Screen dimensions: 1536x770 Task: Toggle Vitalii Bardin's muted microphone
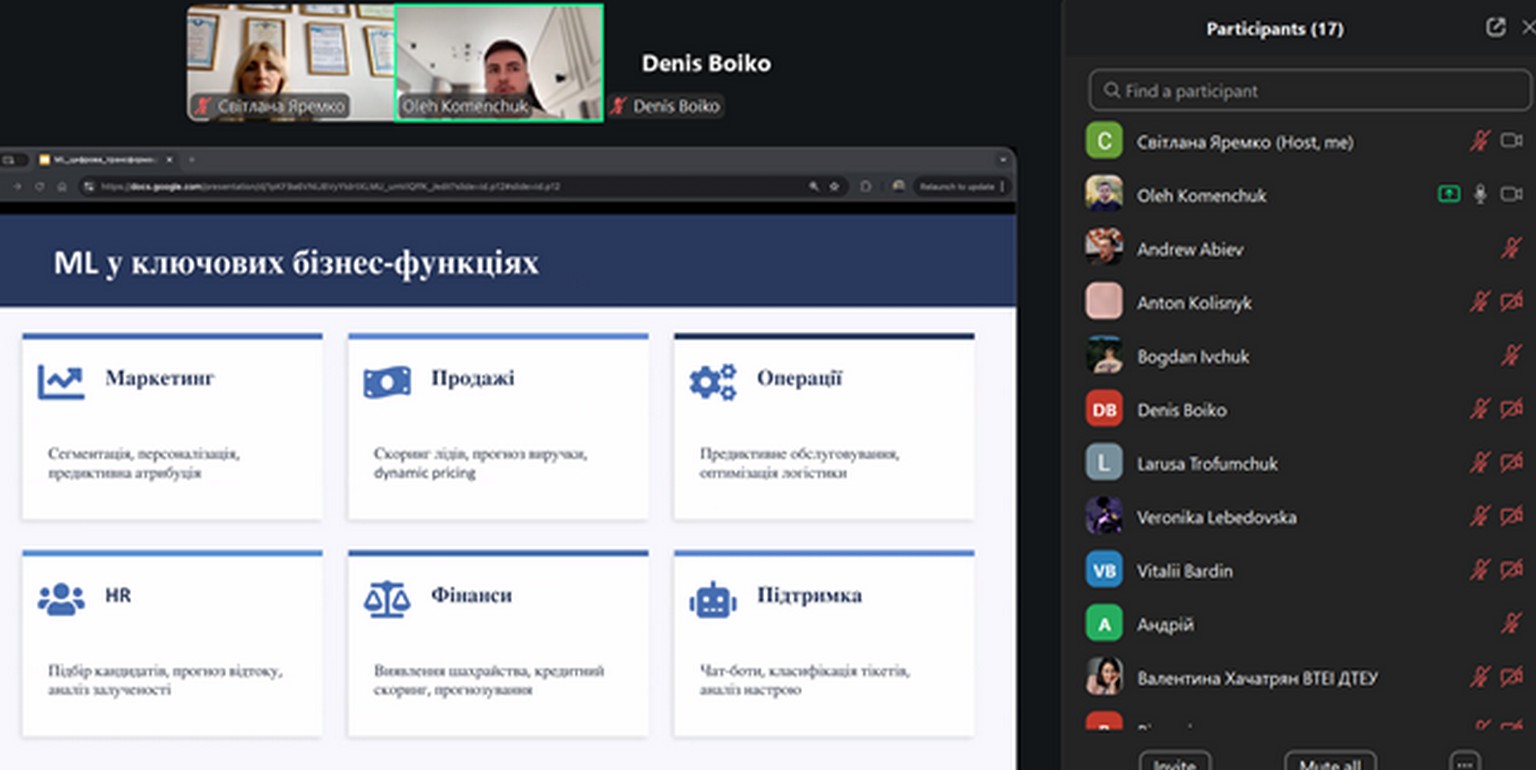tap(1480, 570)
